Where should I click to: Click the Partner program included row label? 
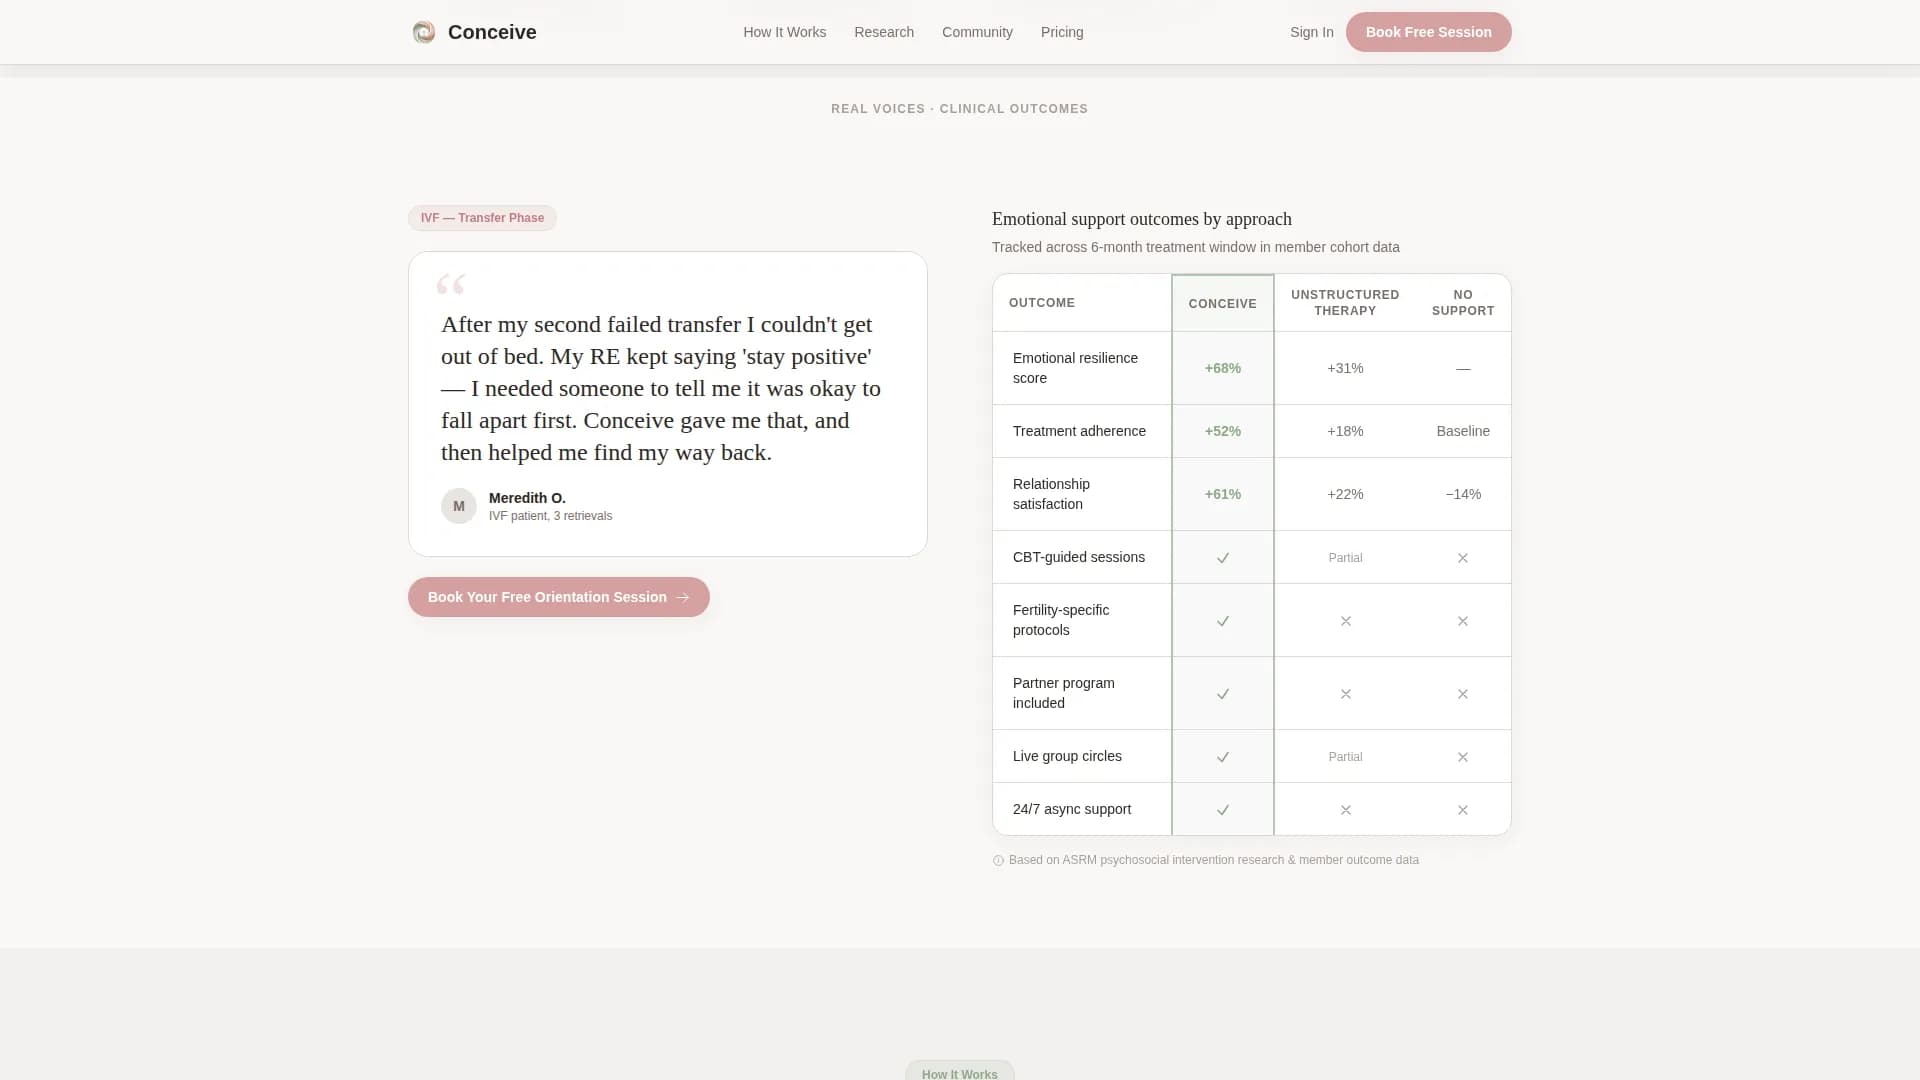[x=1063, y=693]
